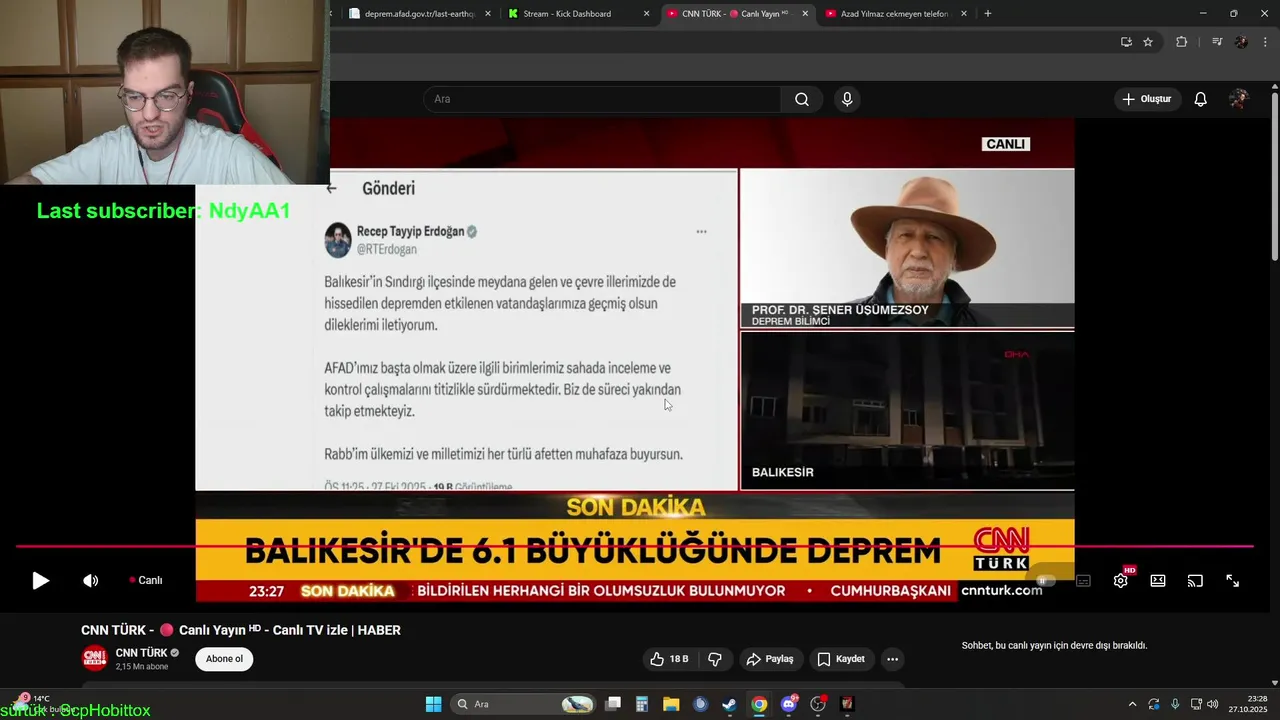Open Chrome from taskbar

(759, 704)
